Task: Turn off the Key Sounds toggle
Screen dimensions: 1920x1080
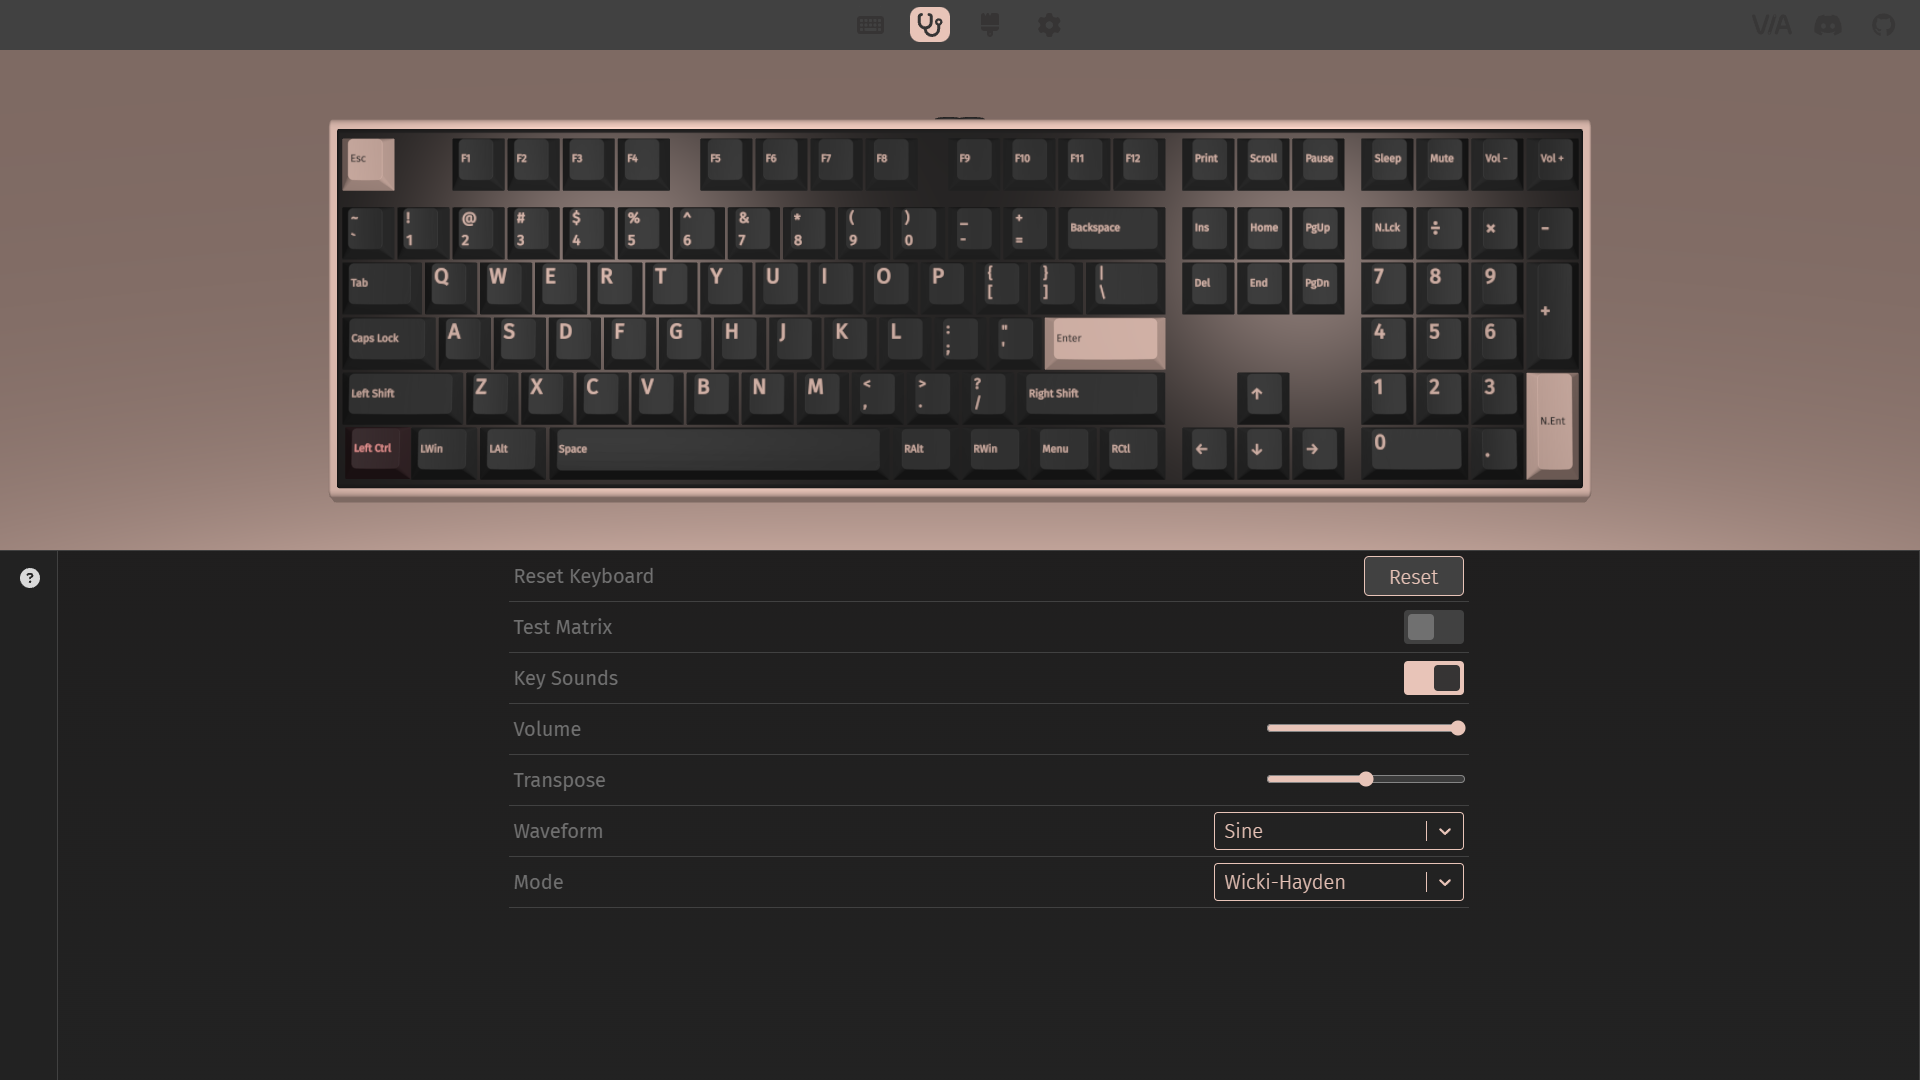Action: point(1433,678)
